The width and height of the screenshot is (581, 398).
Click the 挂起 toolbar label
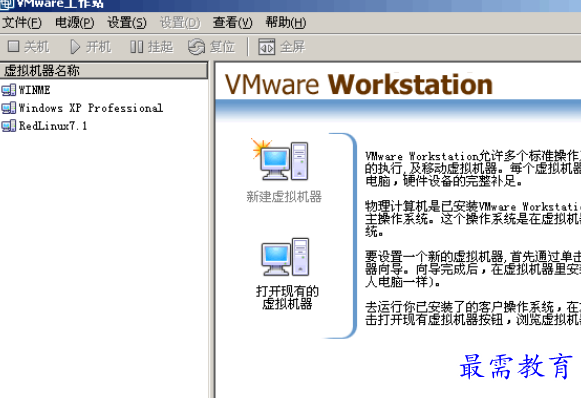160,47
